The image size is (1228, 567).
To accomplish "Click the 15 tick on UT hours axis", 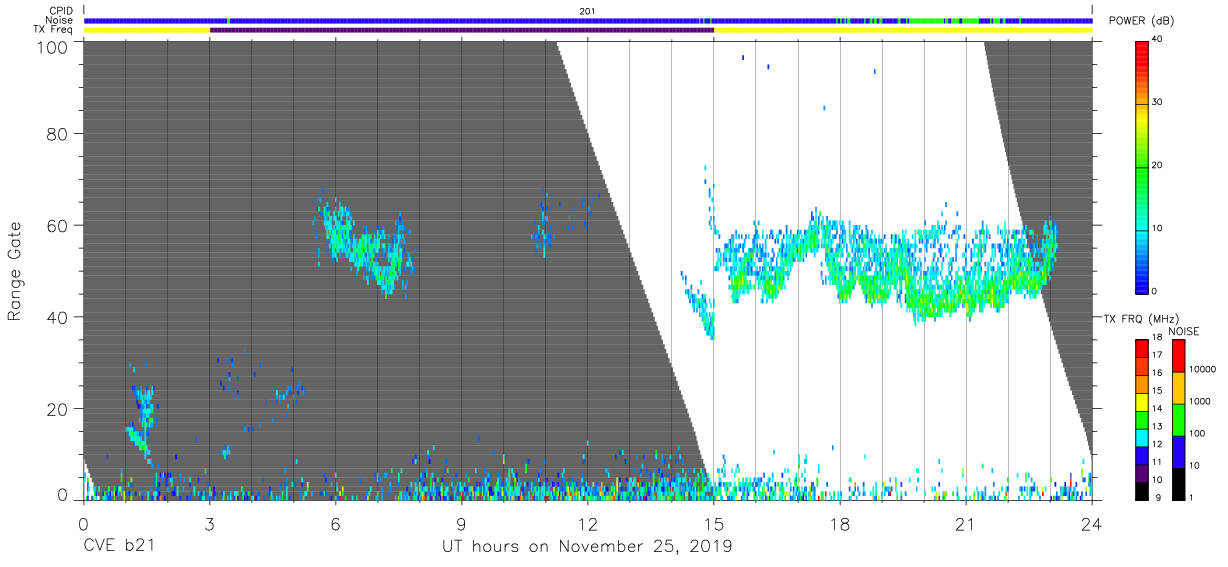I will [714, 523].
